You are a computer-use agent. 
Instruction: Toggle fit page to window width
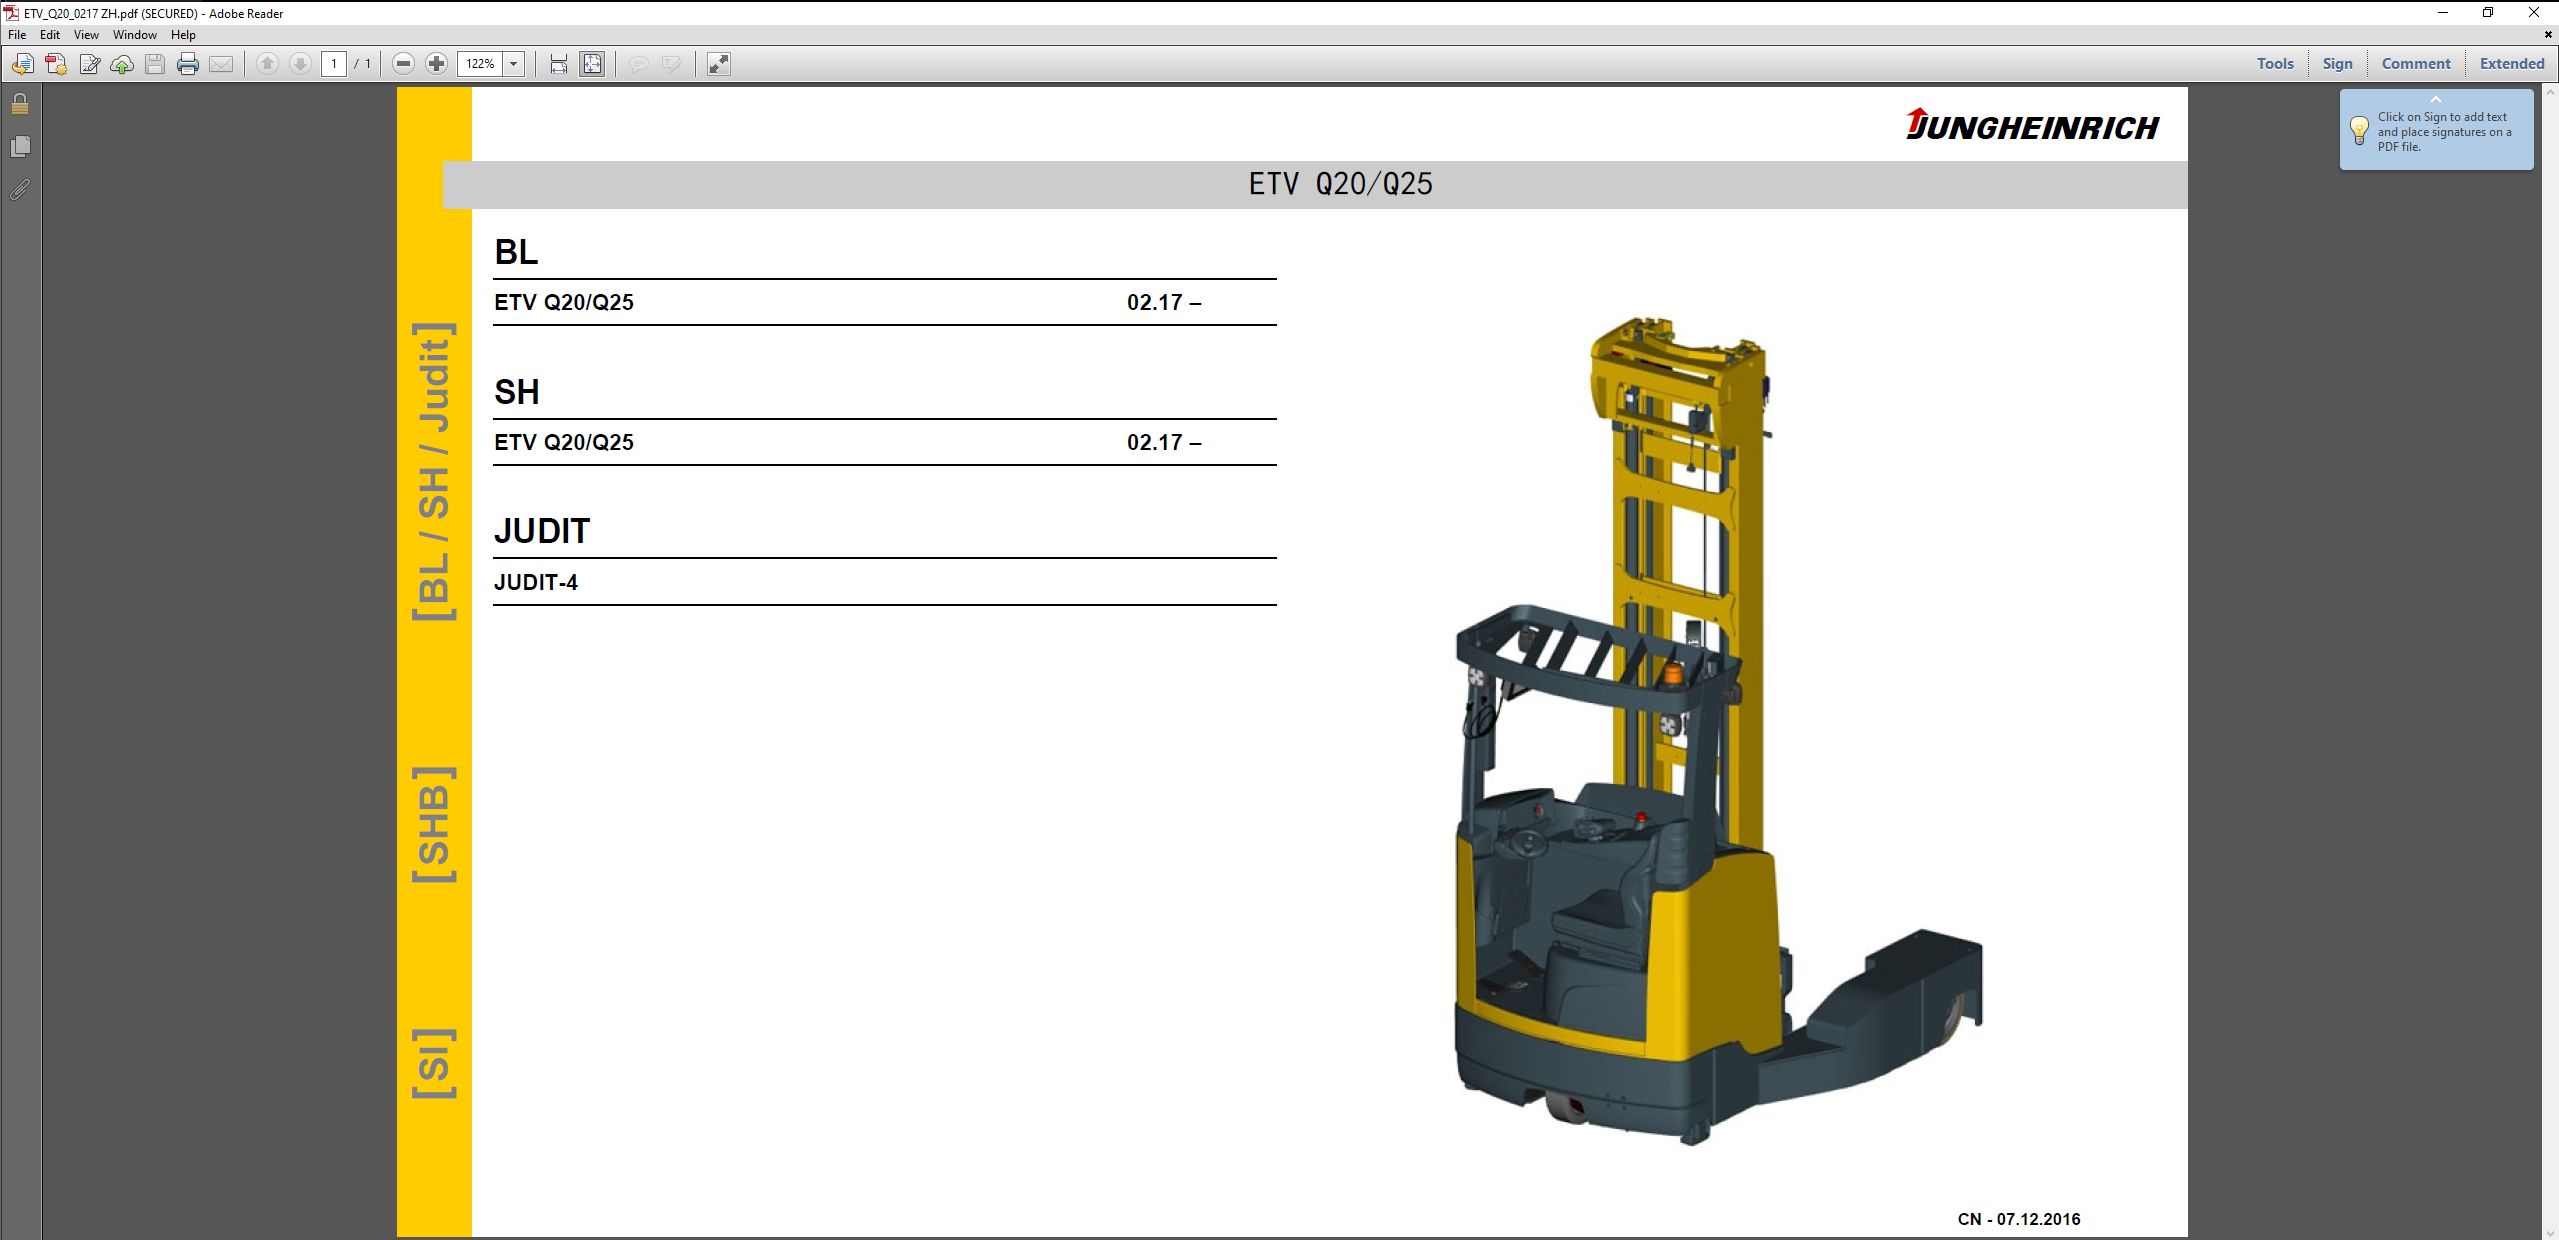[558, 64]
